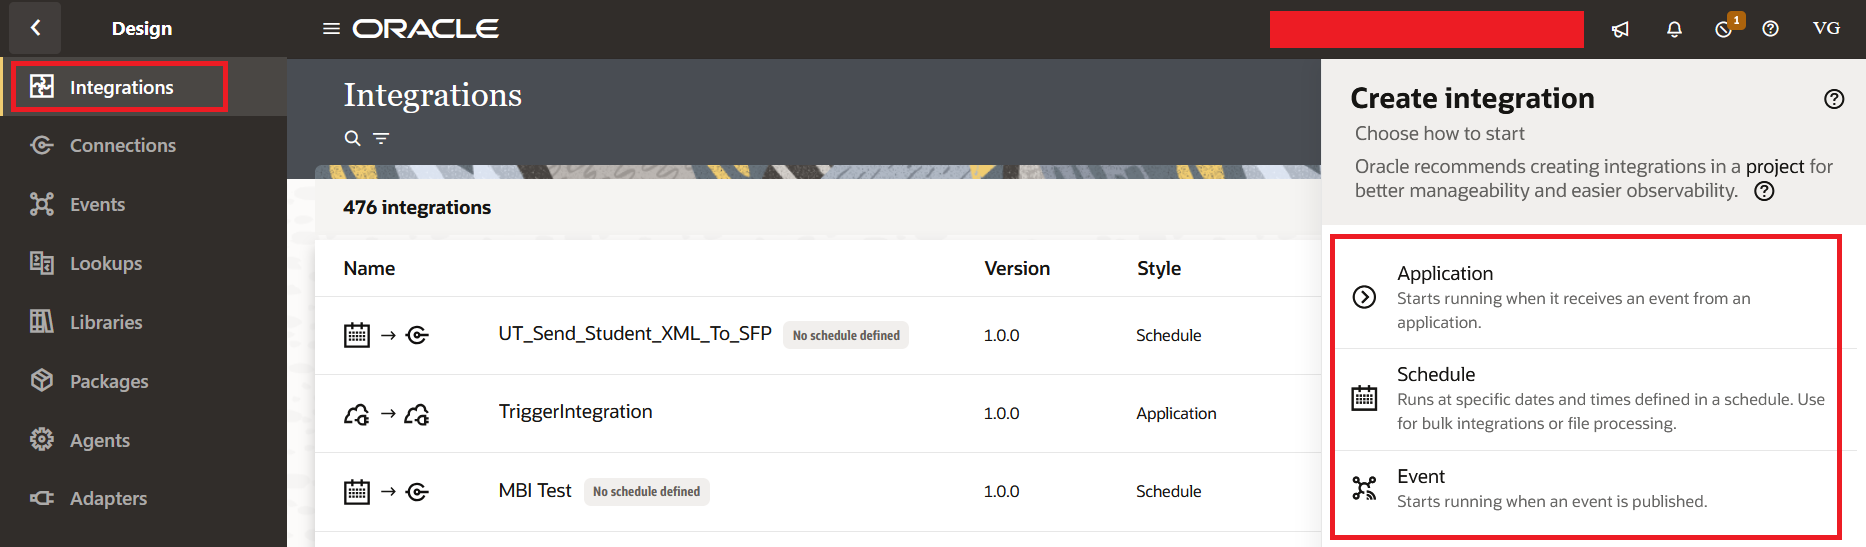This screenshot has width=1866, height=547.
Task: Open the hamburger navigation menu
Action: click(x=331, y=29)
